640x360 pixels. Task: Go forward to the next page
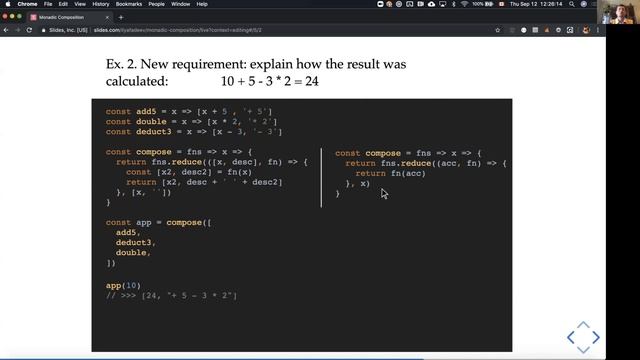[x=18, y=30]
